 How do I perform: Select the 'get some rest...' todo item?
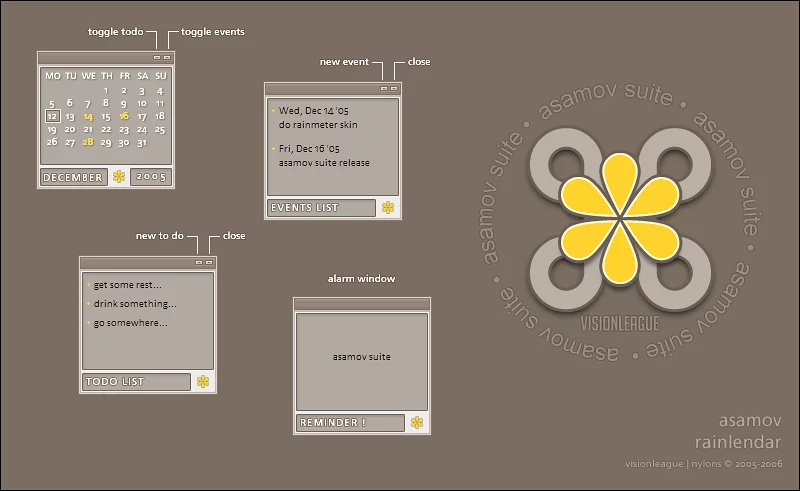click(127, 285)
